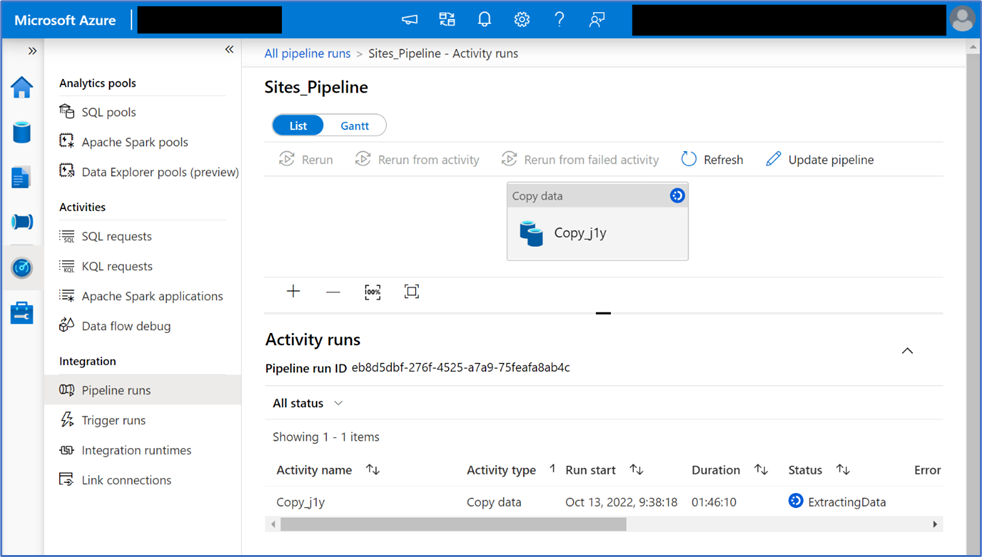The height and width of the screenshot is (557, 982).
Task: Open the Home hub icon
Action: tap(21, 88)
